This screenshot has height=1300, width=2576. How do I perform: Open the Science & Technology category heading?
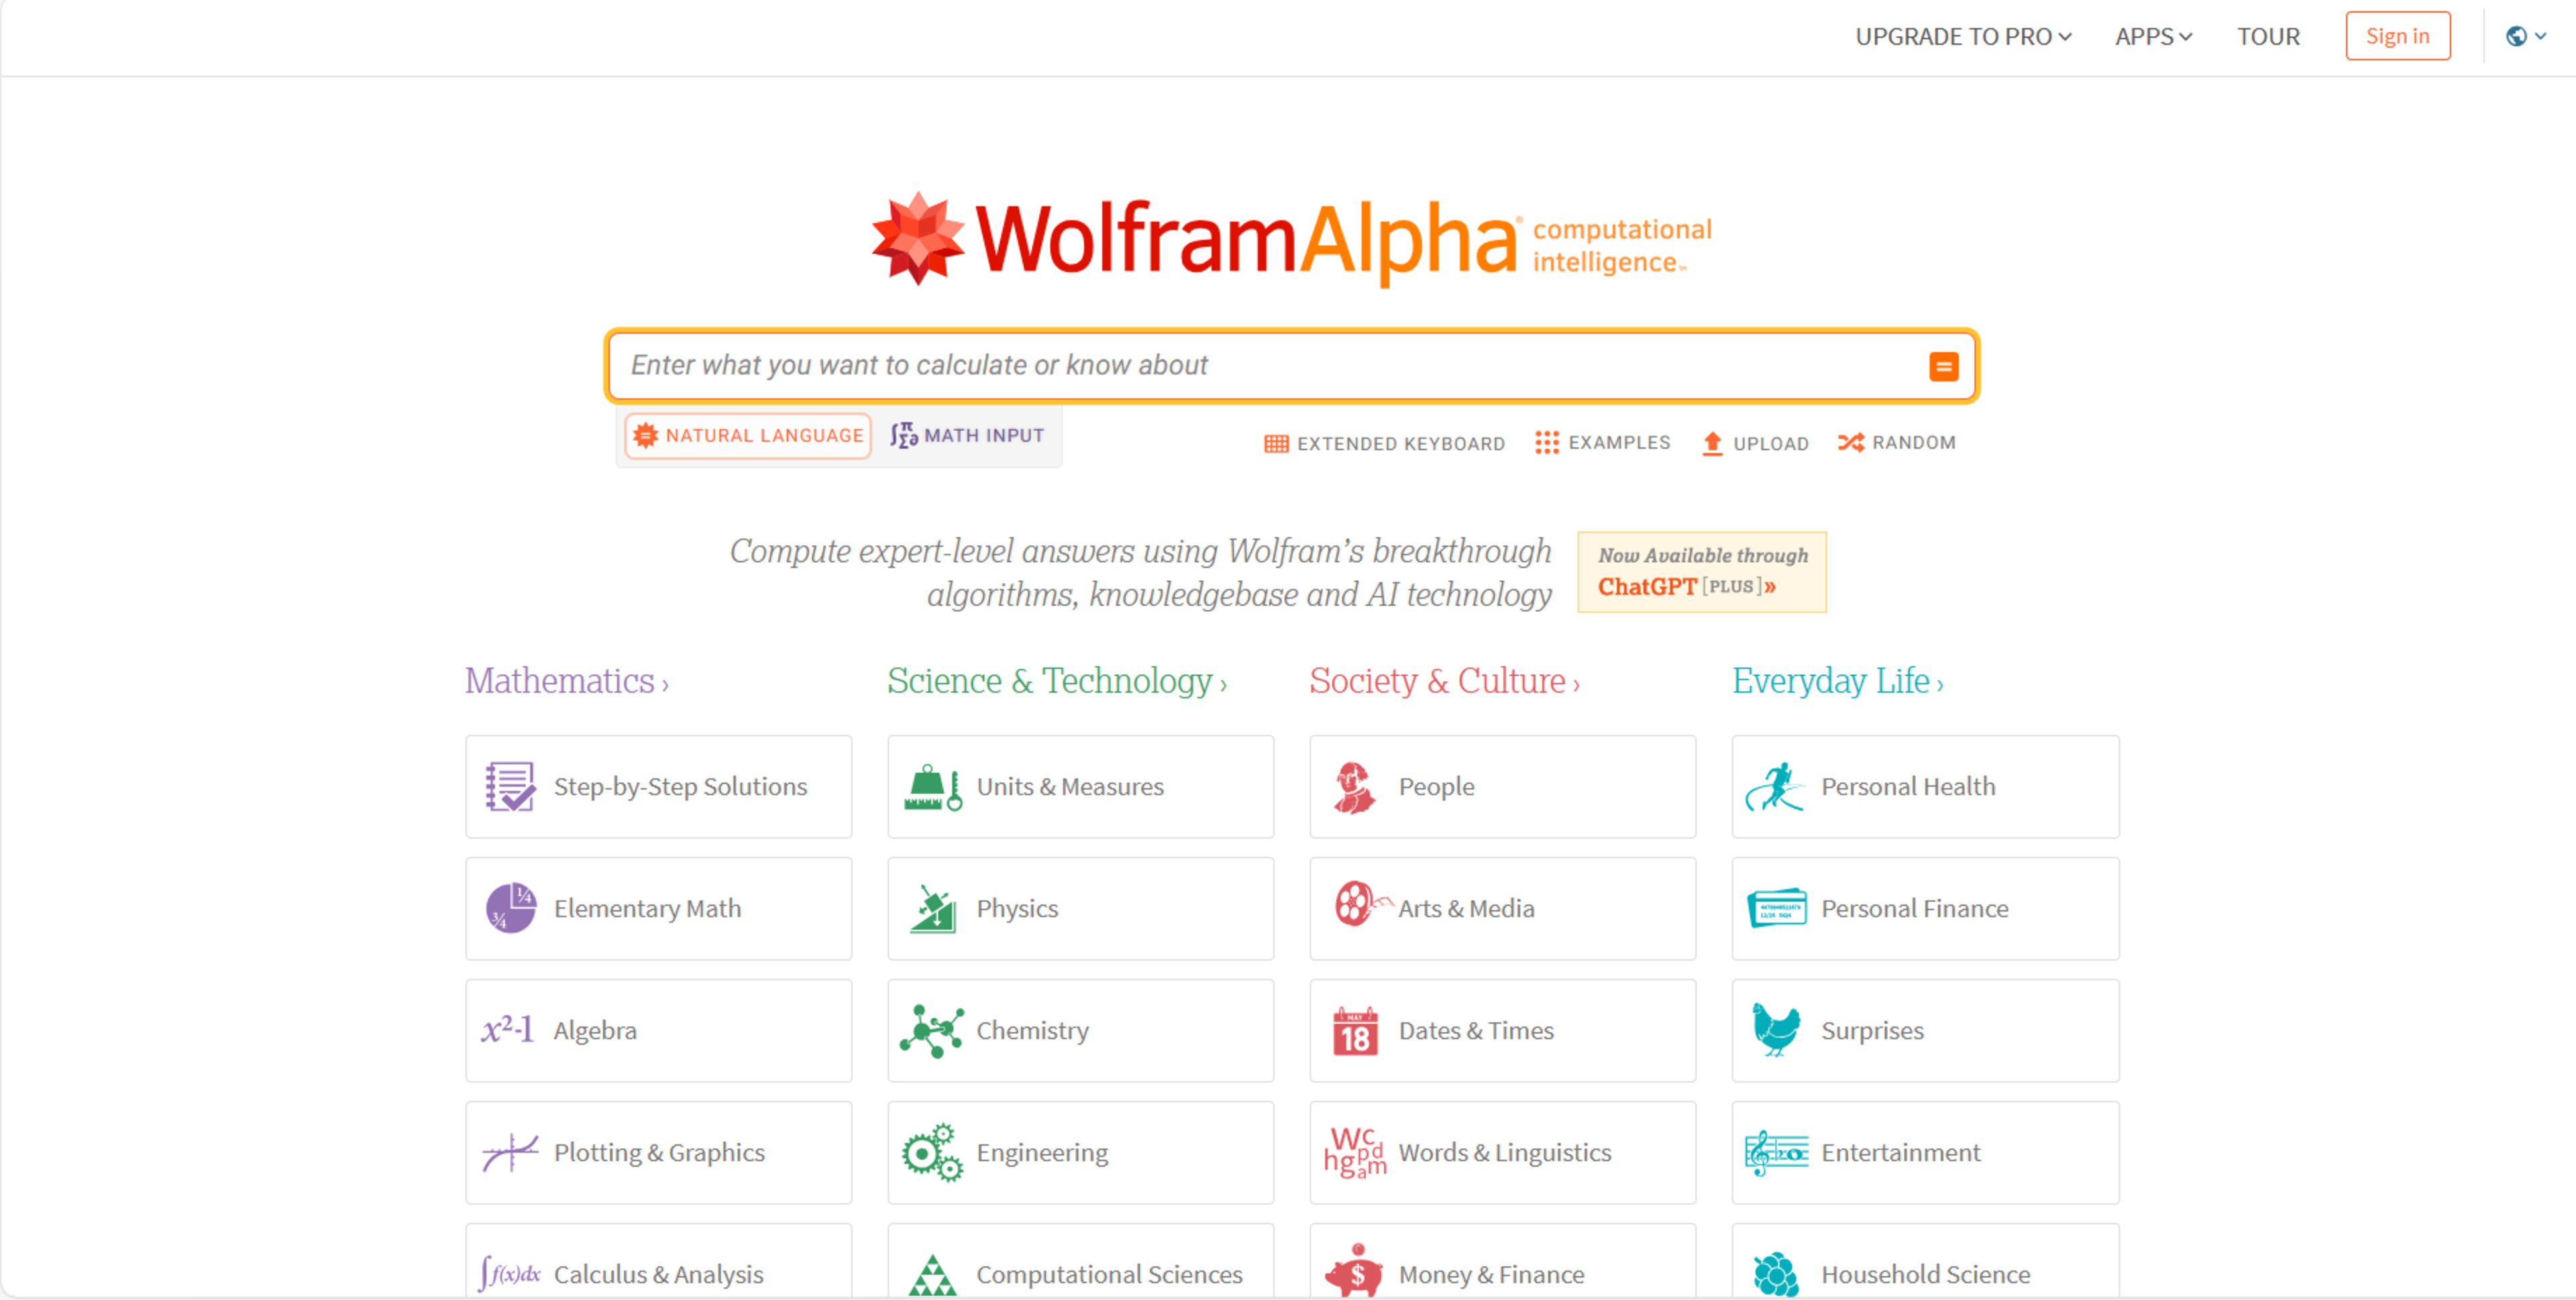pos(1057,681)
